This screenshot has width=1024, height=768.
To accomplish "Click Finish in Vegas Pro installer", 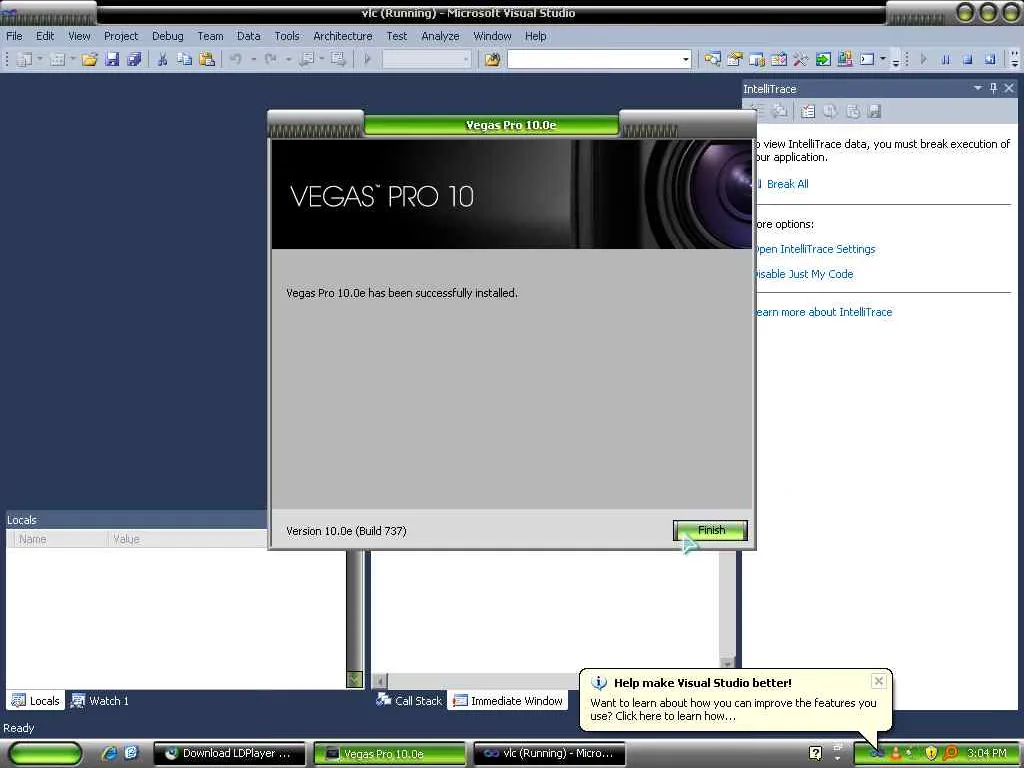I will 711,530.
